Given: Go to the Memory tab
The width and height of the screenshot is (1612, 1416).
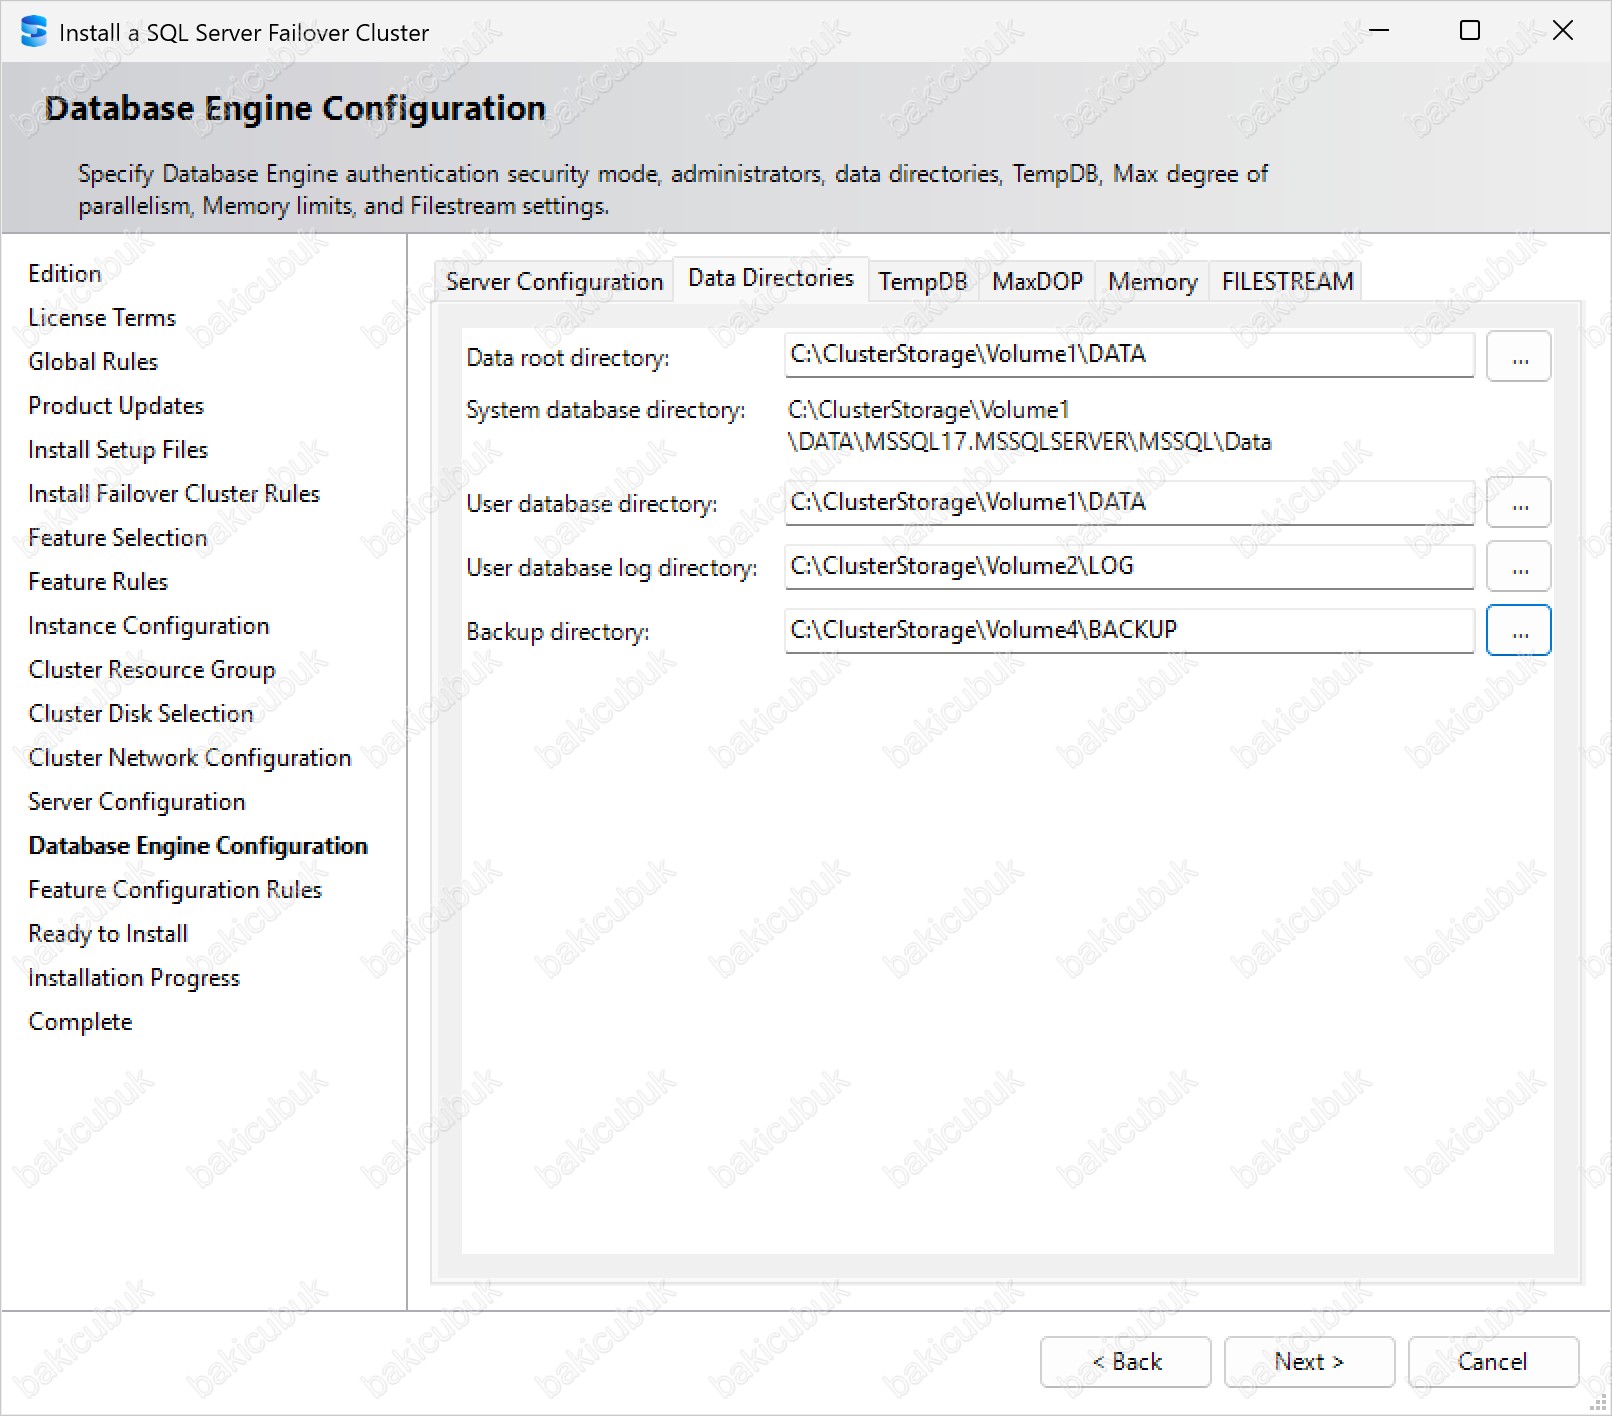Looking at the screenshot, I should tap(1152, 282).
